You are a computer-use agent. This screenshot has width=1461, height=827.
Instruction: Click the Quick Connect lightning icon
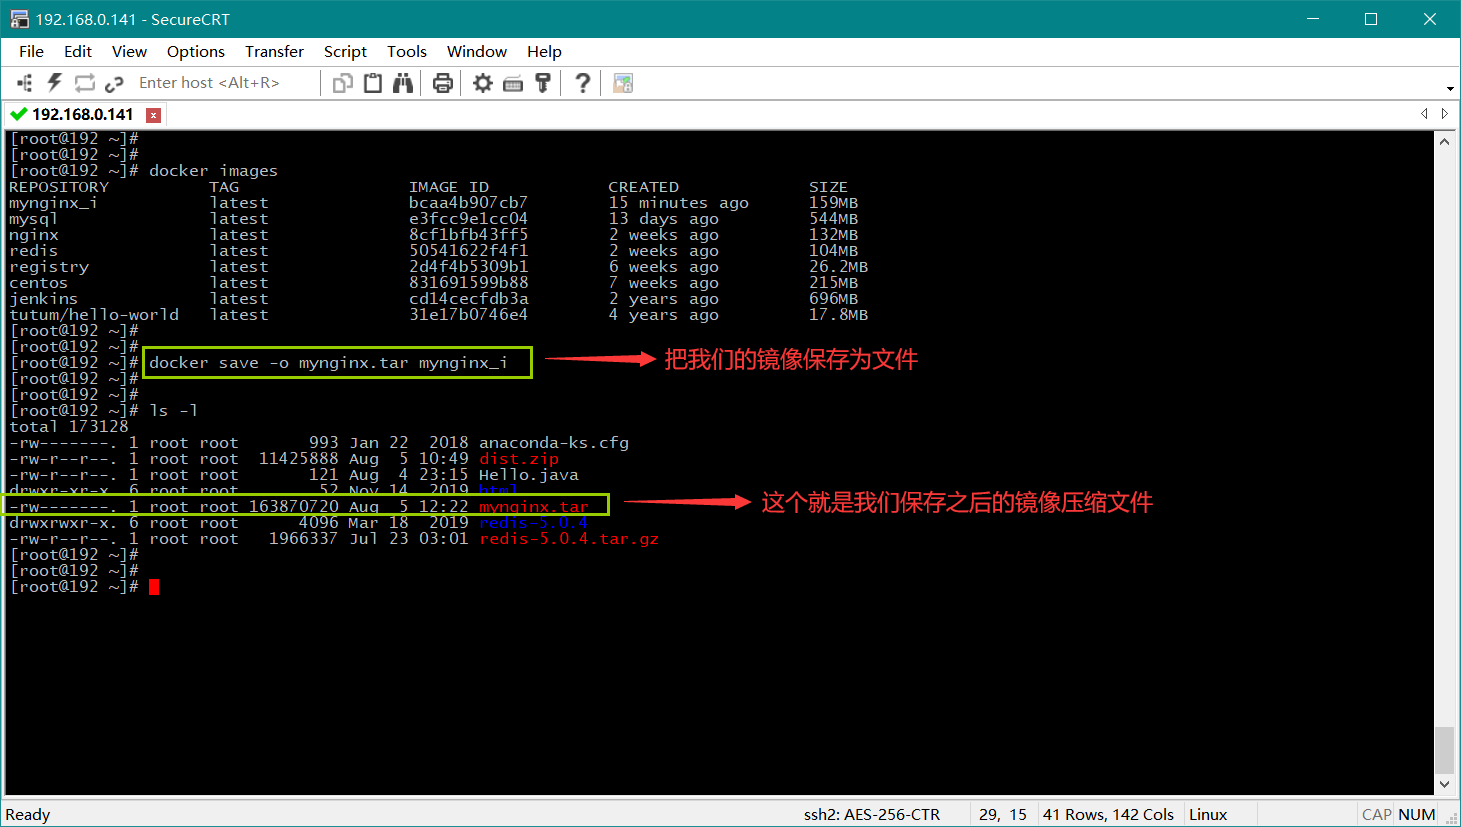click(x=54, y=83)
